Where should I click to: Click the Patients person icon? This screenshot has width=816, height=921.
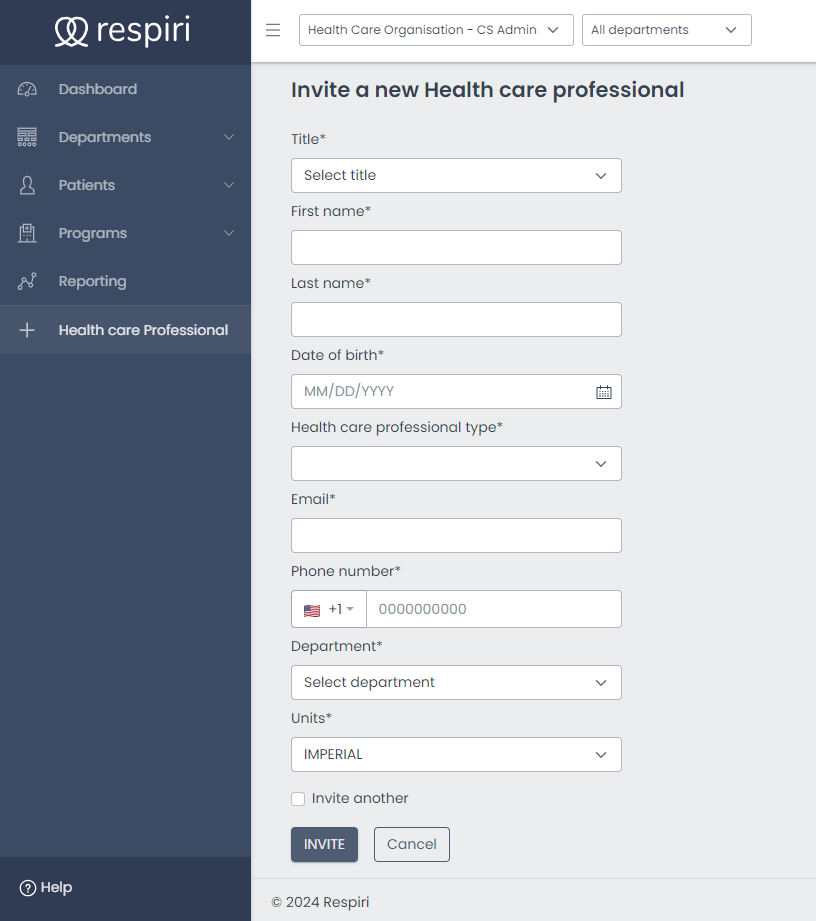[x=27, y=185]
